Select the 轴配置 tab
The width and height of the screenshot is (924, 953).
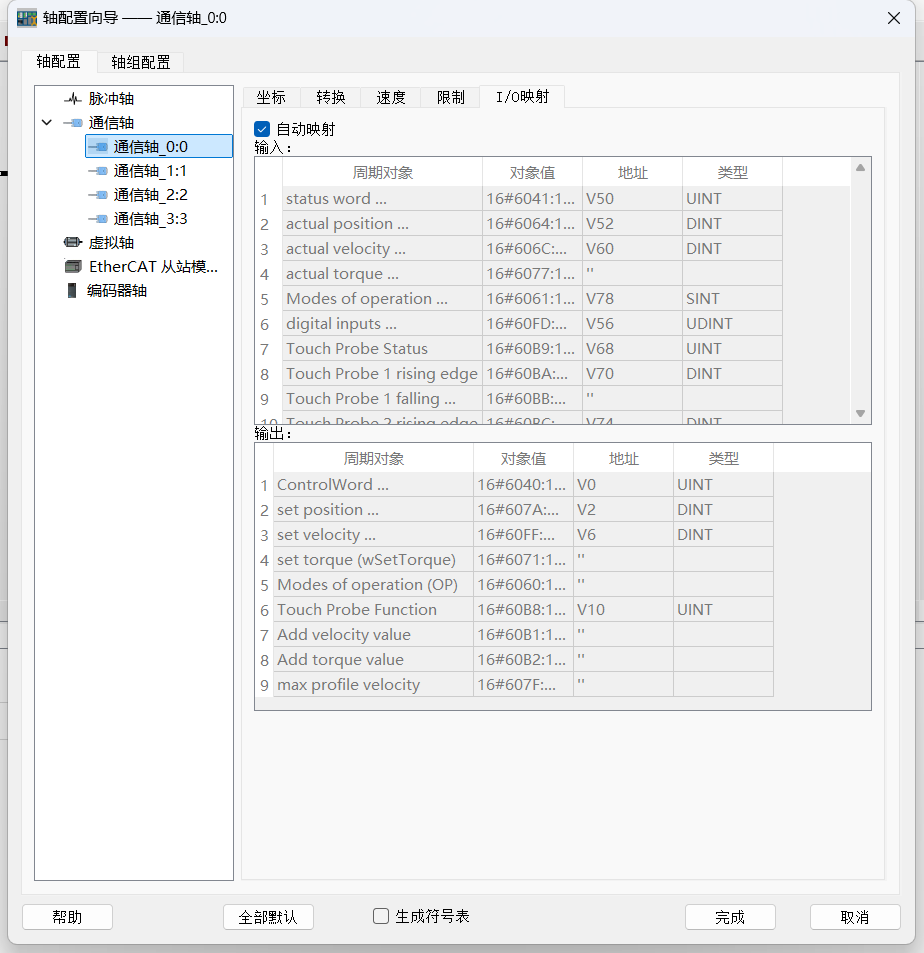pyautogui.click(x=58, y=61)
